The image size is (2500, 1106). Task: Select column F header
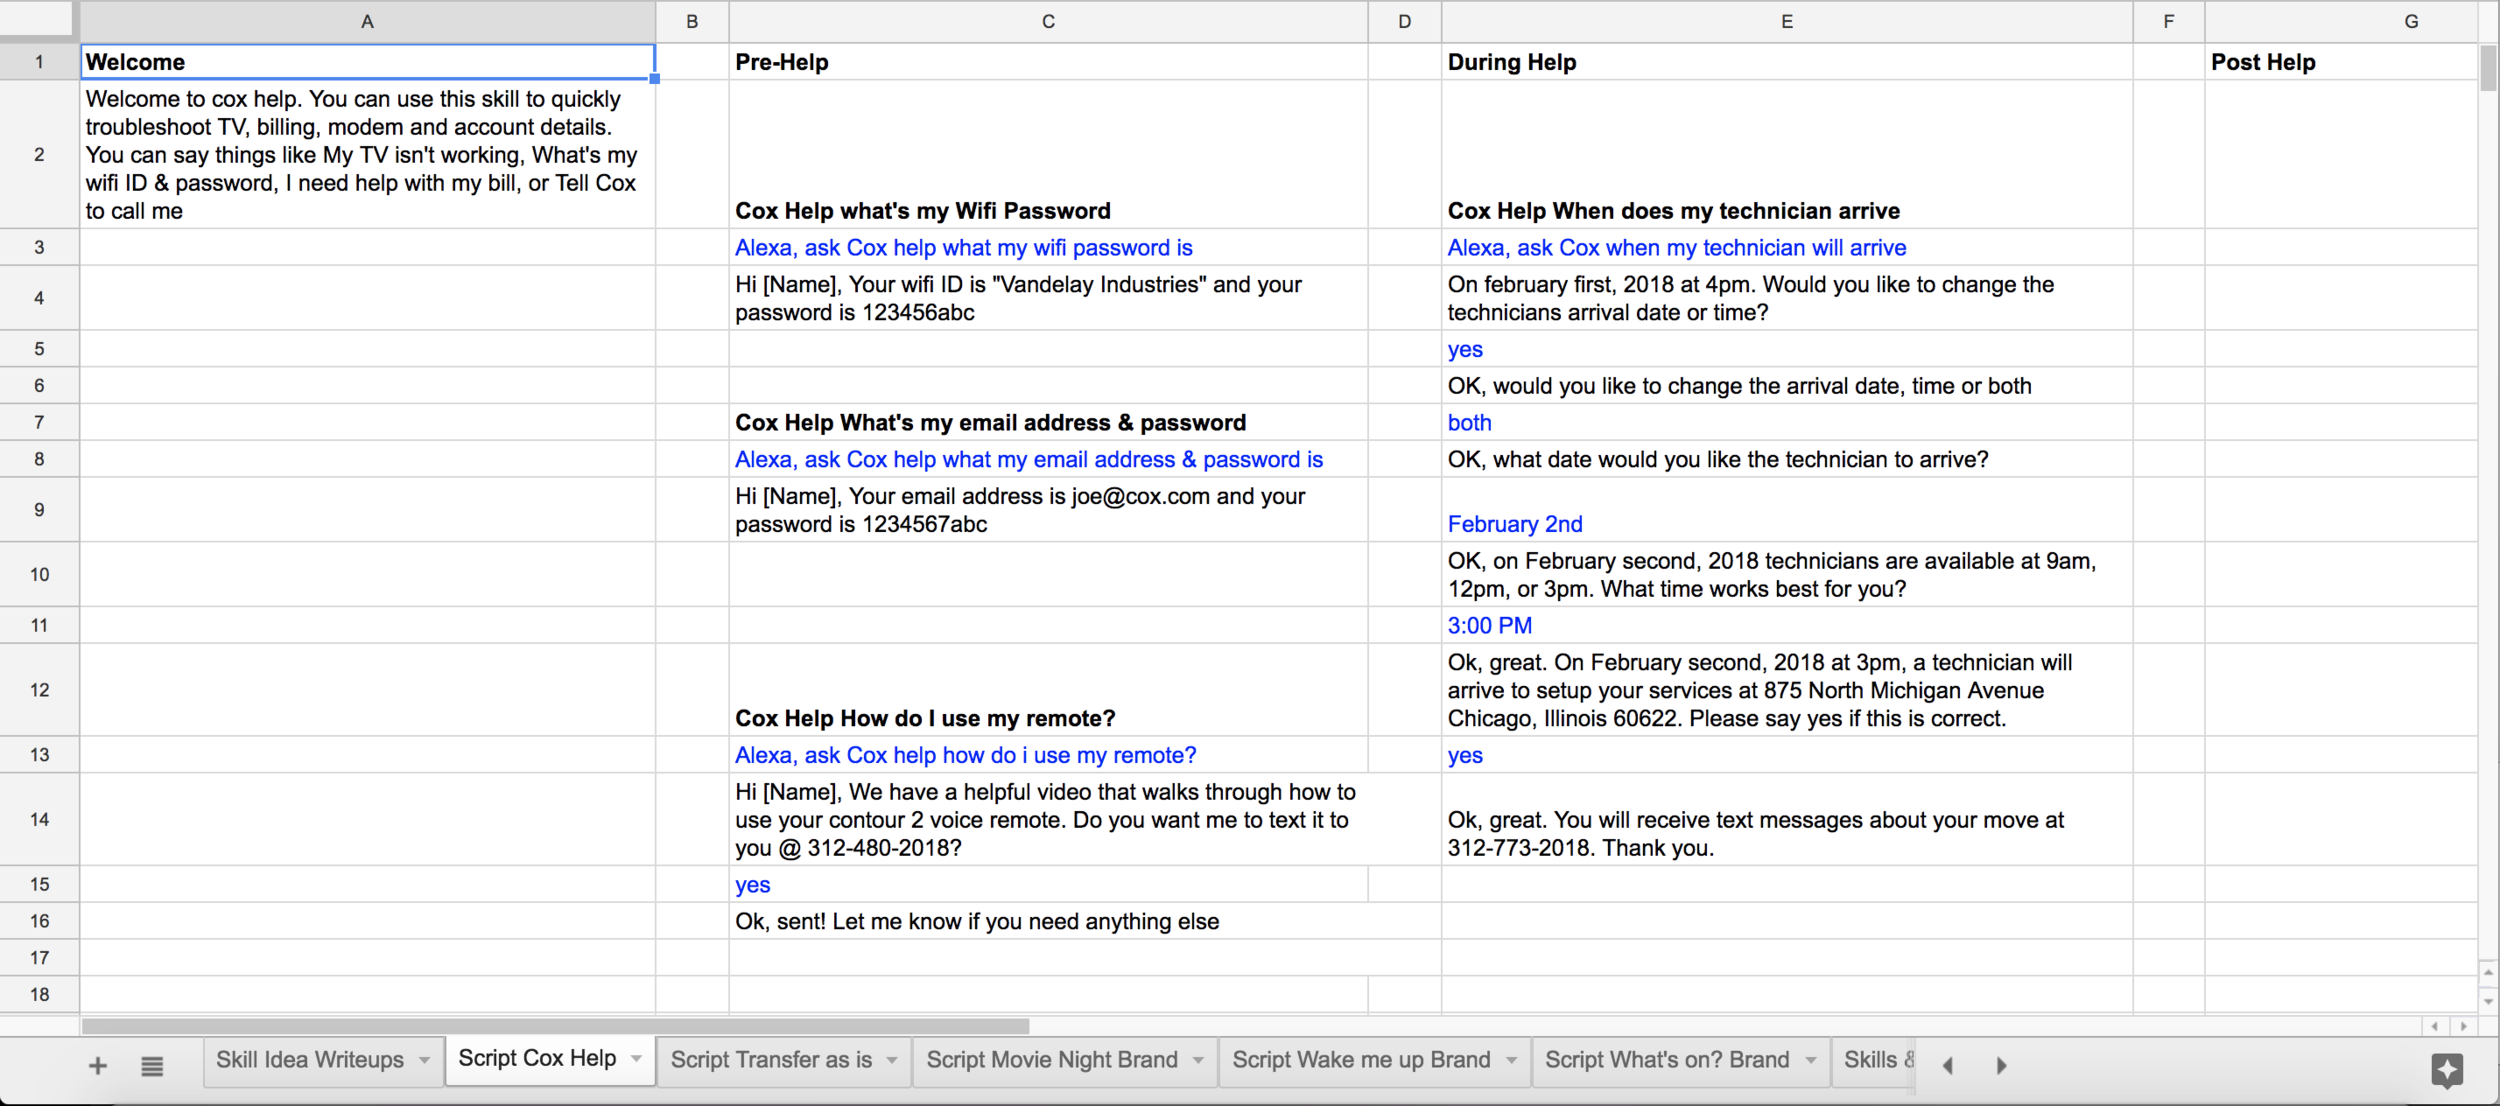[2168, 21]
